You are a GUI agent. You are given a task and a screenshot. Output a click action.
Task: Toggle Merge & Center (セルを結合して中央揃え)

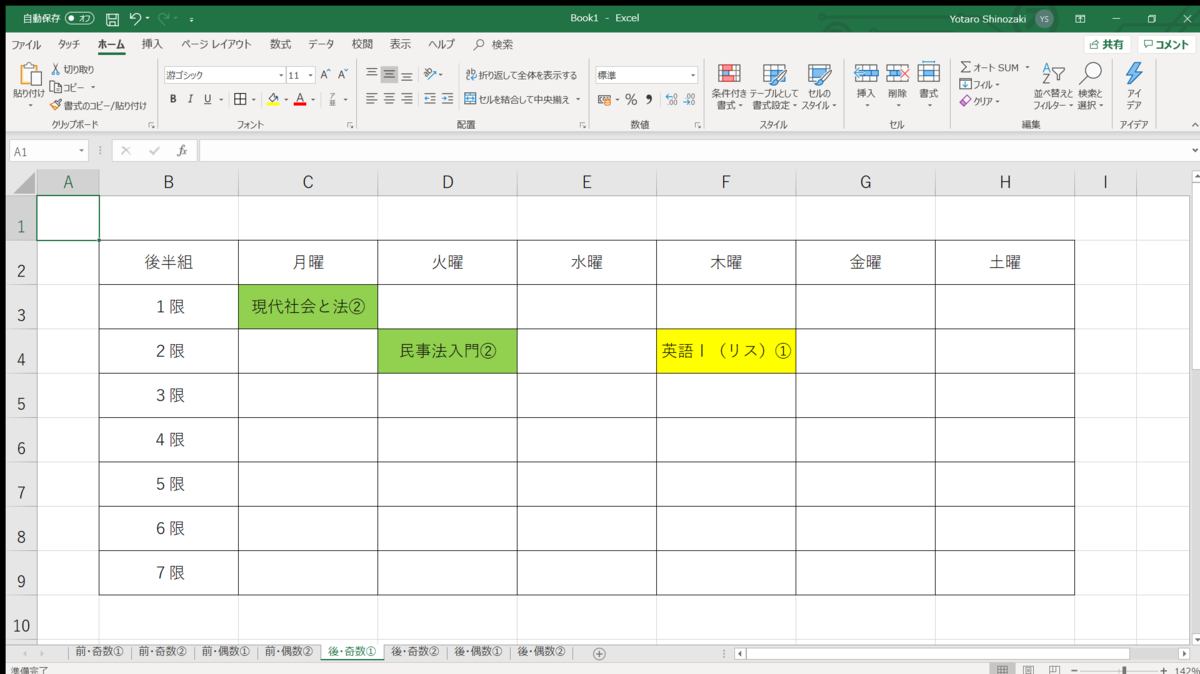pos(516,99)
